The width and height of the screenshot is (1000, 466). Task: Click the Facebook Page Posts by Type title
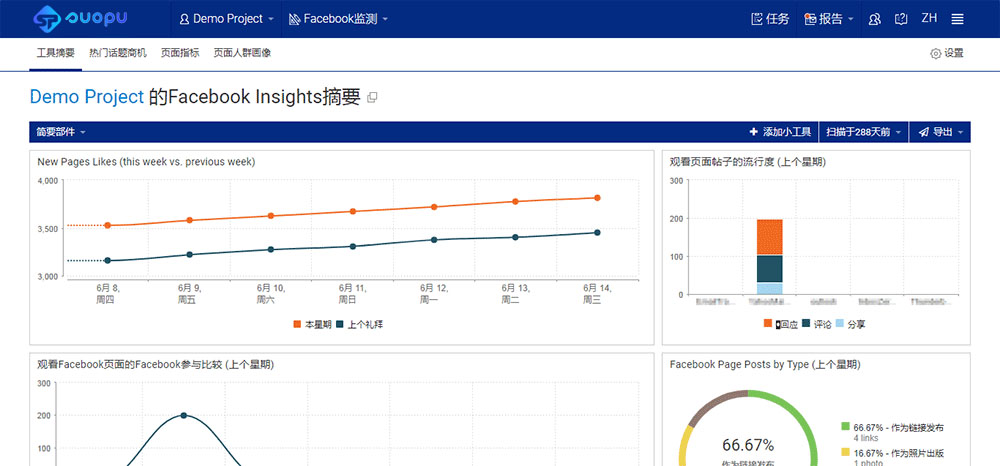pos(765,365)
